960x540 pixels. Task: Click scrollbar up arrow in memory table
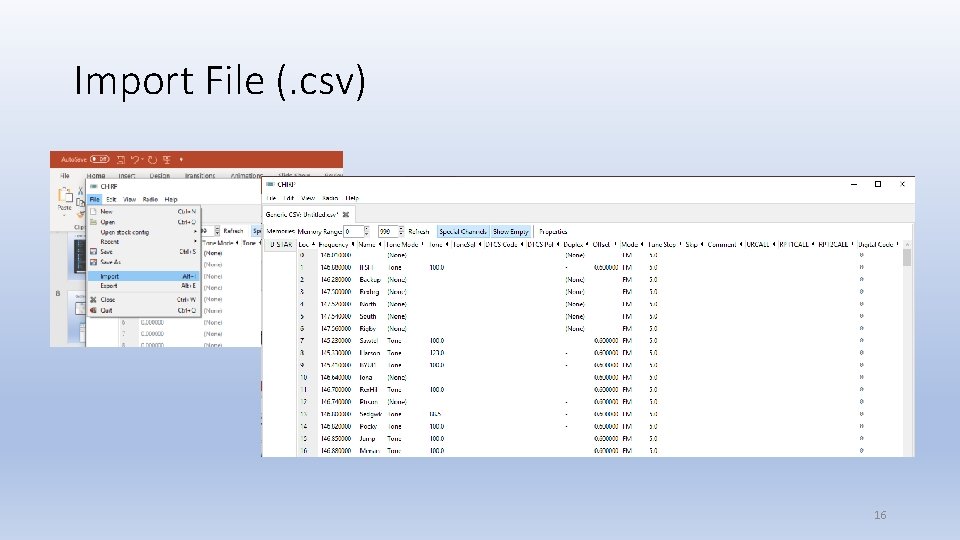[907, 244]
